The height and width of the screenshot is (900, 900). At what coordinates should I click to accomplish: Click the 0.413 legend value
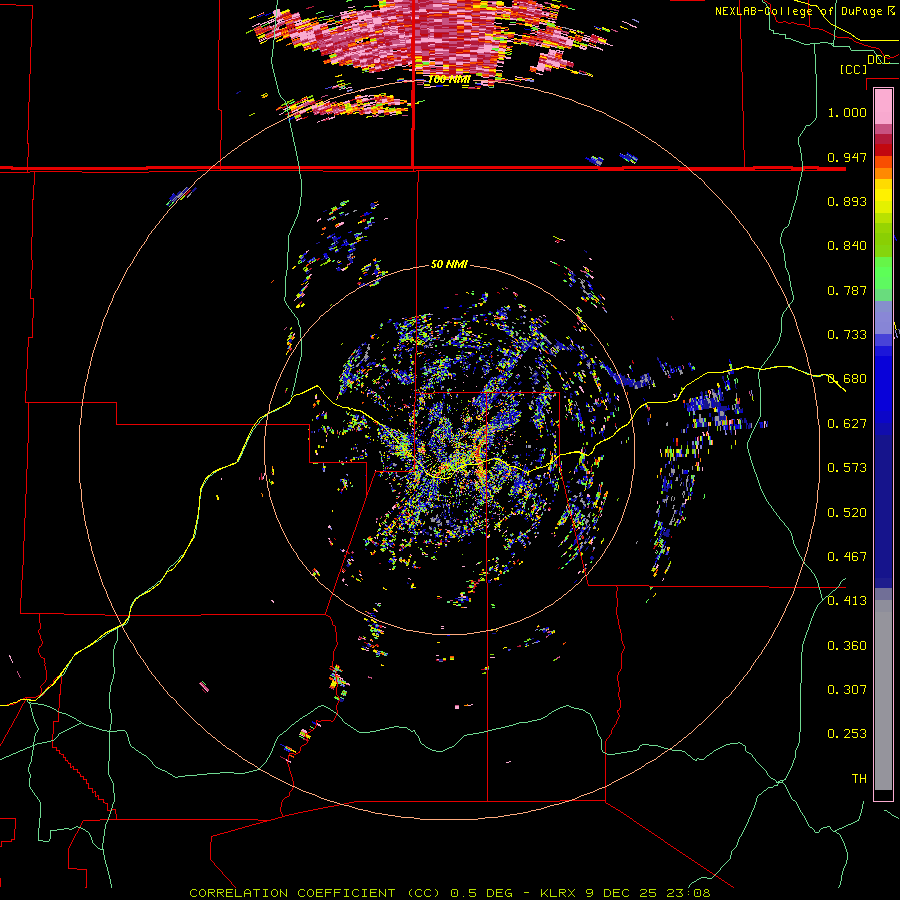pos(847,601)
